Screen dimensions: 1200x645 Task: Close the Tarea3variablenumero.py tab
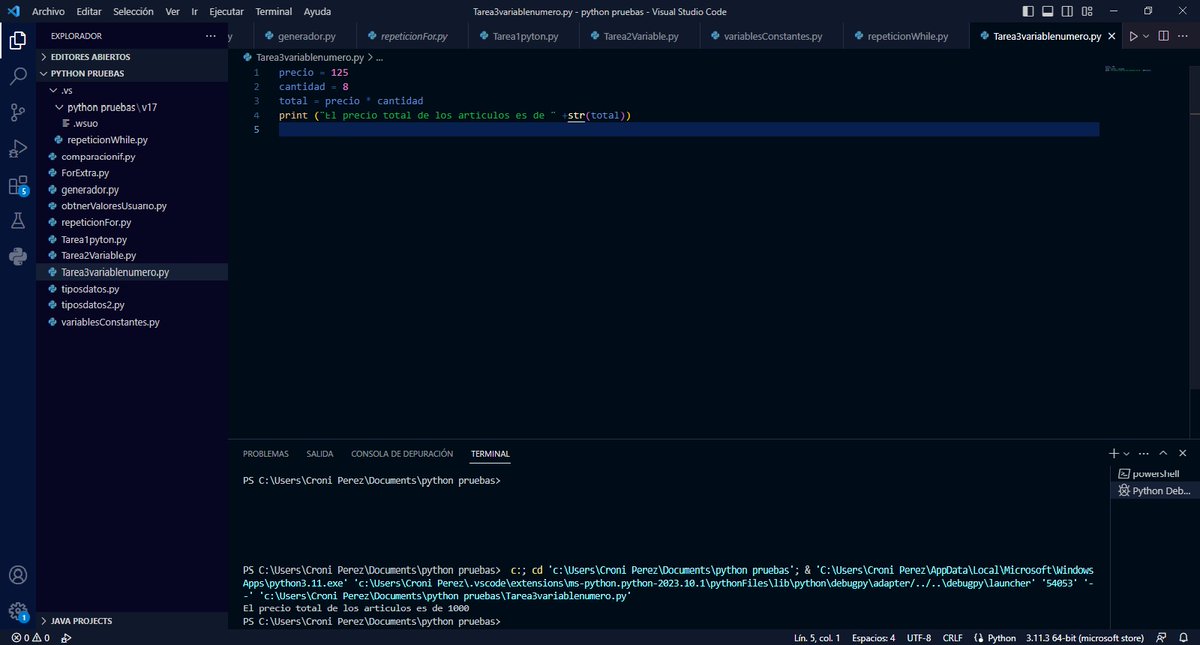pos(1112,36)
